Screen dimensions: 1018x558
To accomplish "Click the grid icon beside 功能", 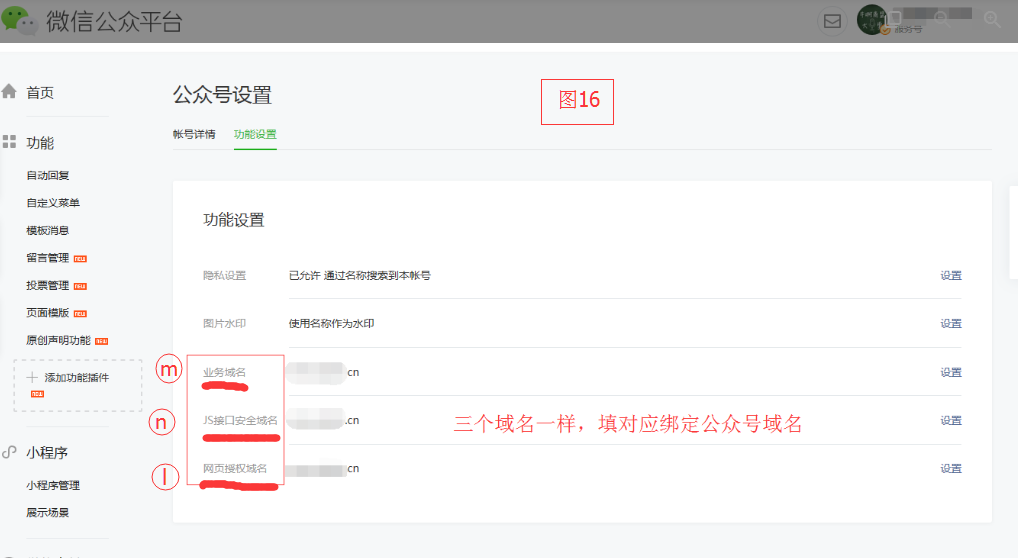I will click(x=9, y=142).
